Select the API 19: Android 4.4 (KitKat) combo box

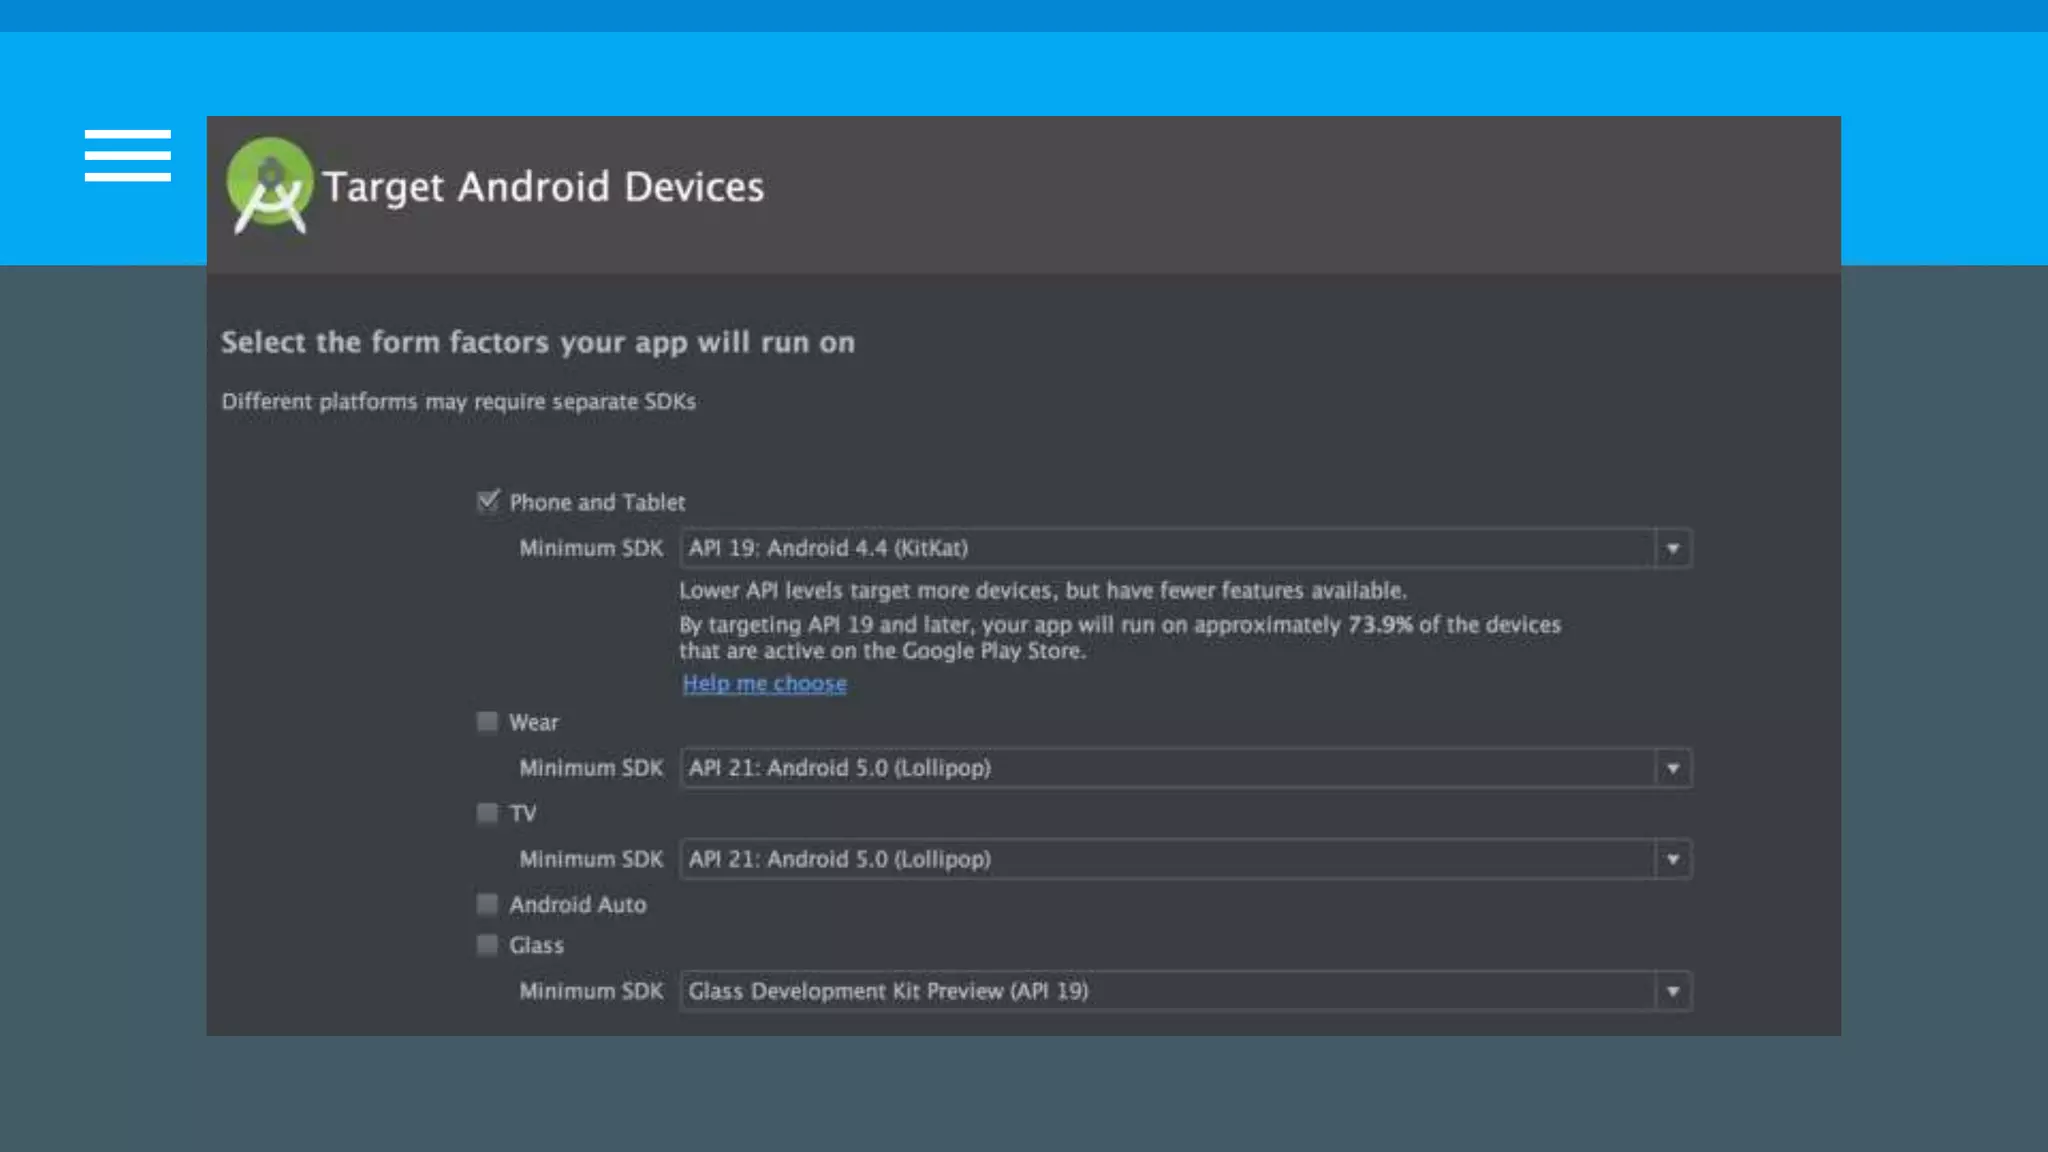click(1185, 548)
